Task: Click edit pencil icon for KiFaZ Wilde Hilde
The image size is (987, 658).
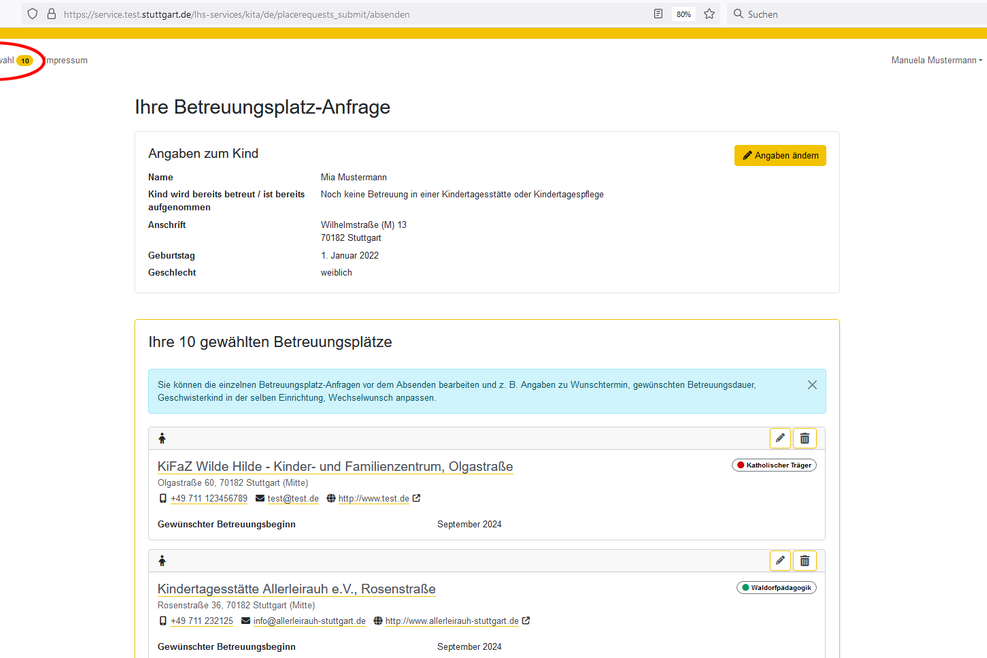Action: 780,438
